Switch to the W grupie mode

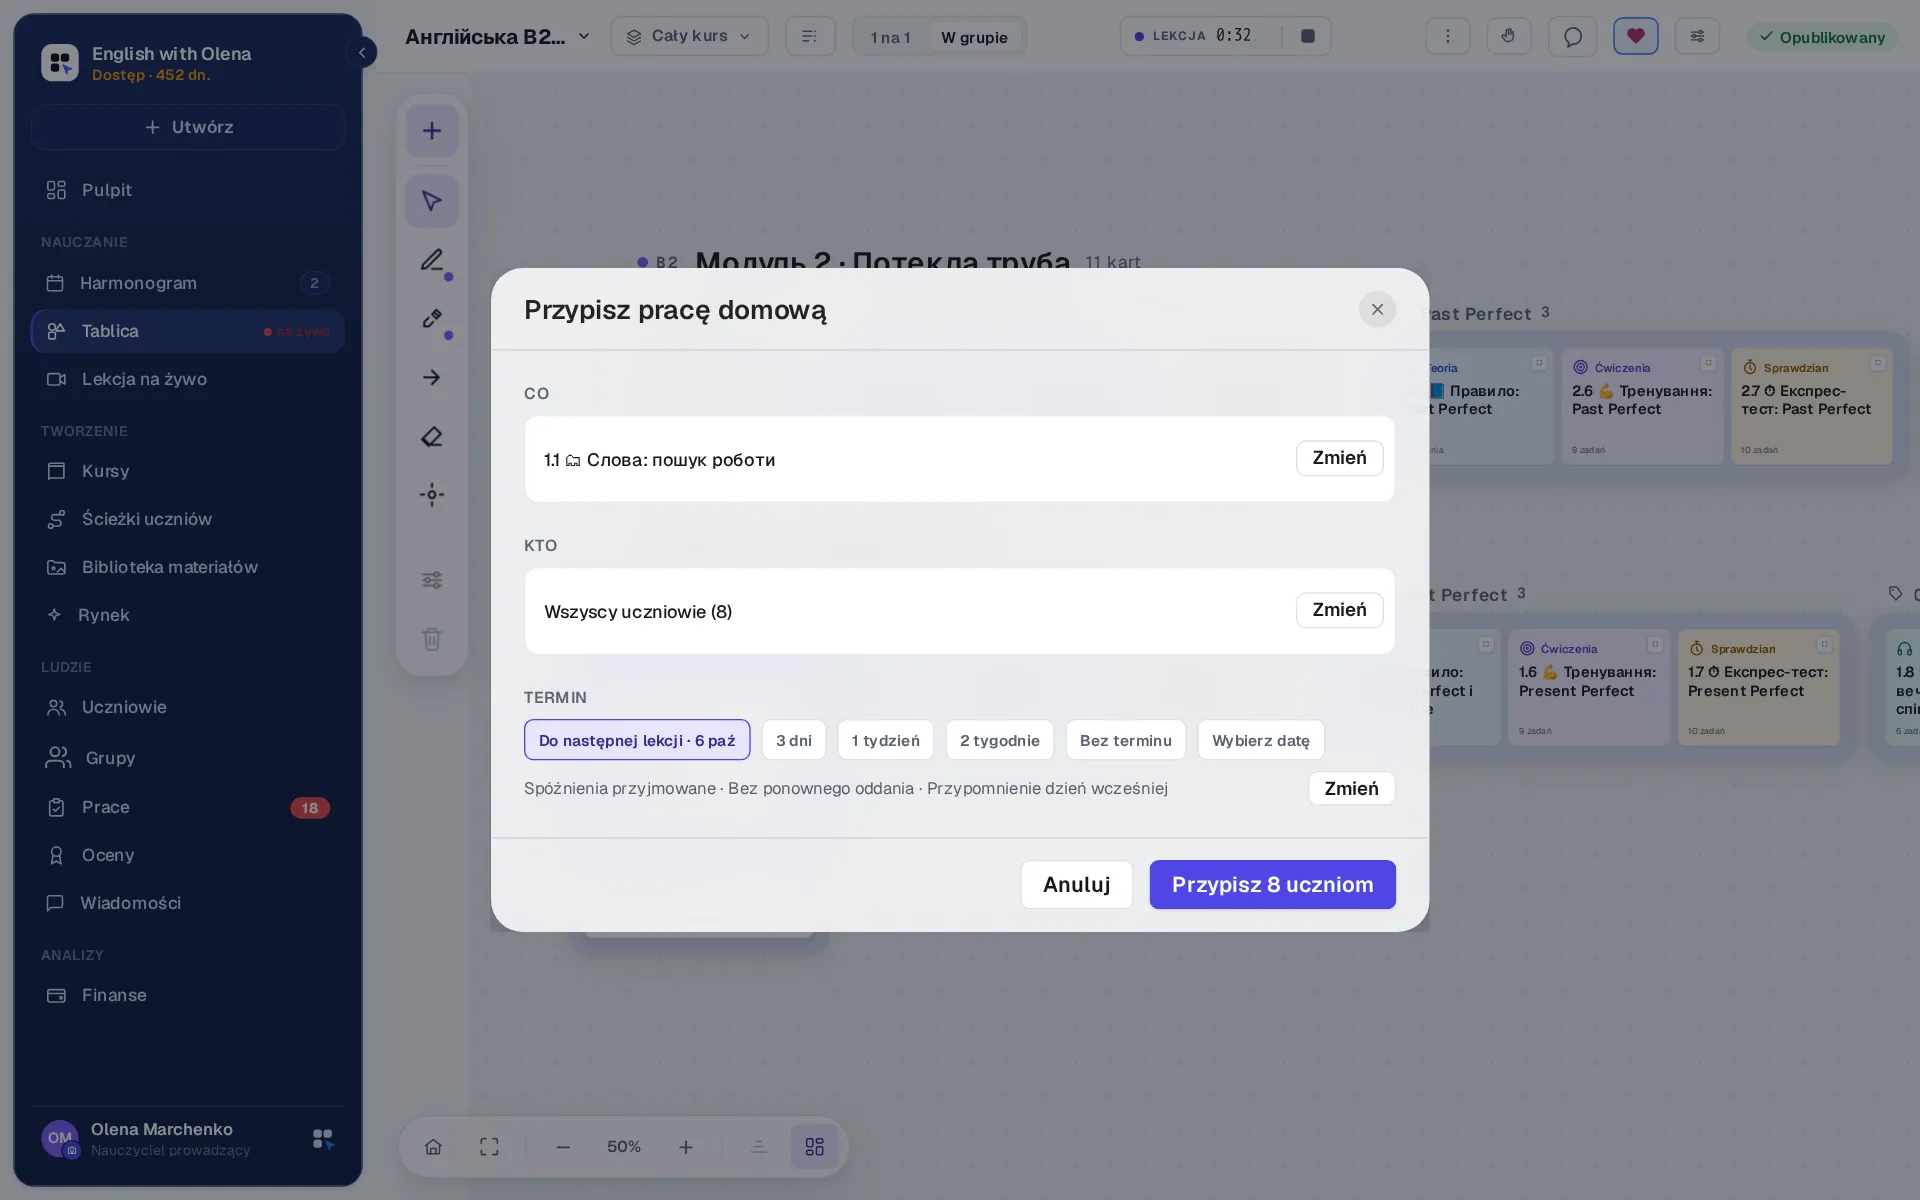974,37
